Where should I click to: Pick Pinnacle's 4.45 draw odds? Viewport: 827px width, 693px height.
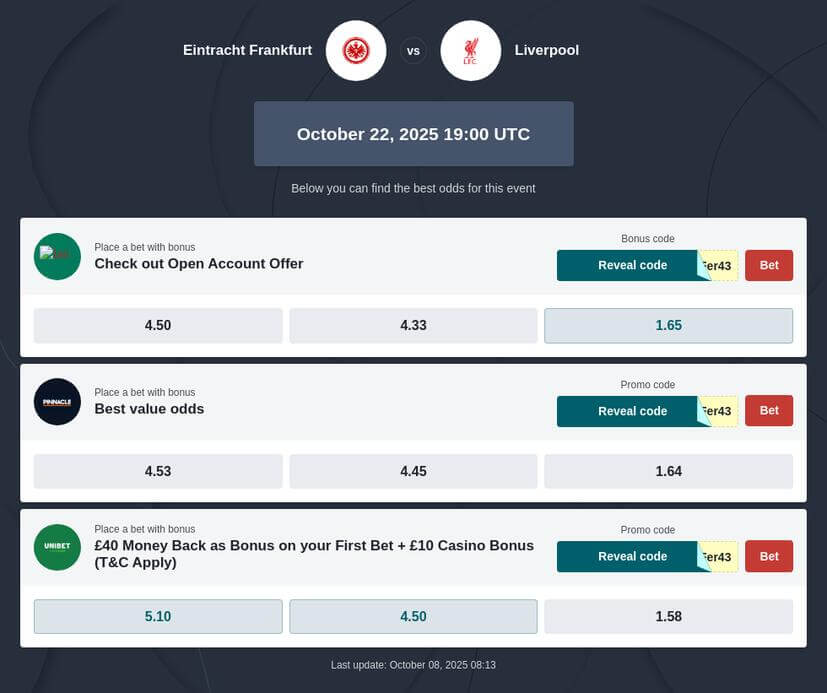coord(413,471)
